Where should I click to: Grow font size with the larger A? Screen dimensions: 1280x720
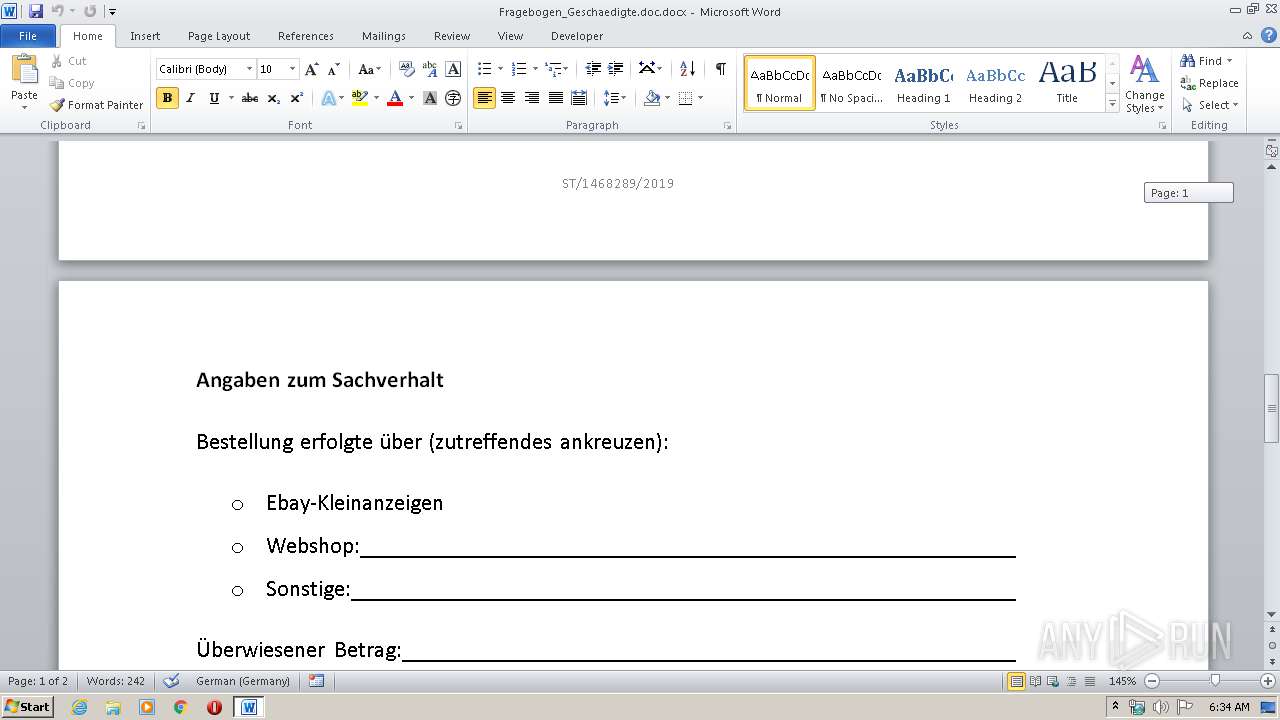[312, 69]
